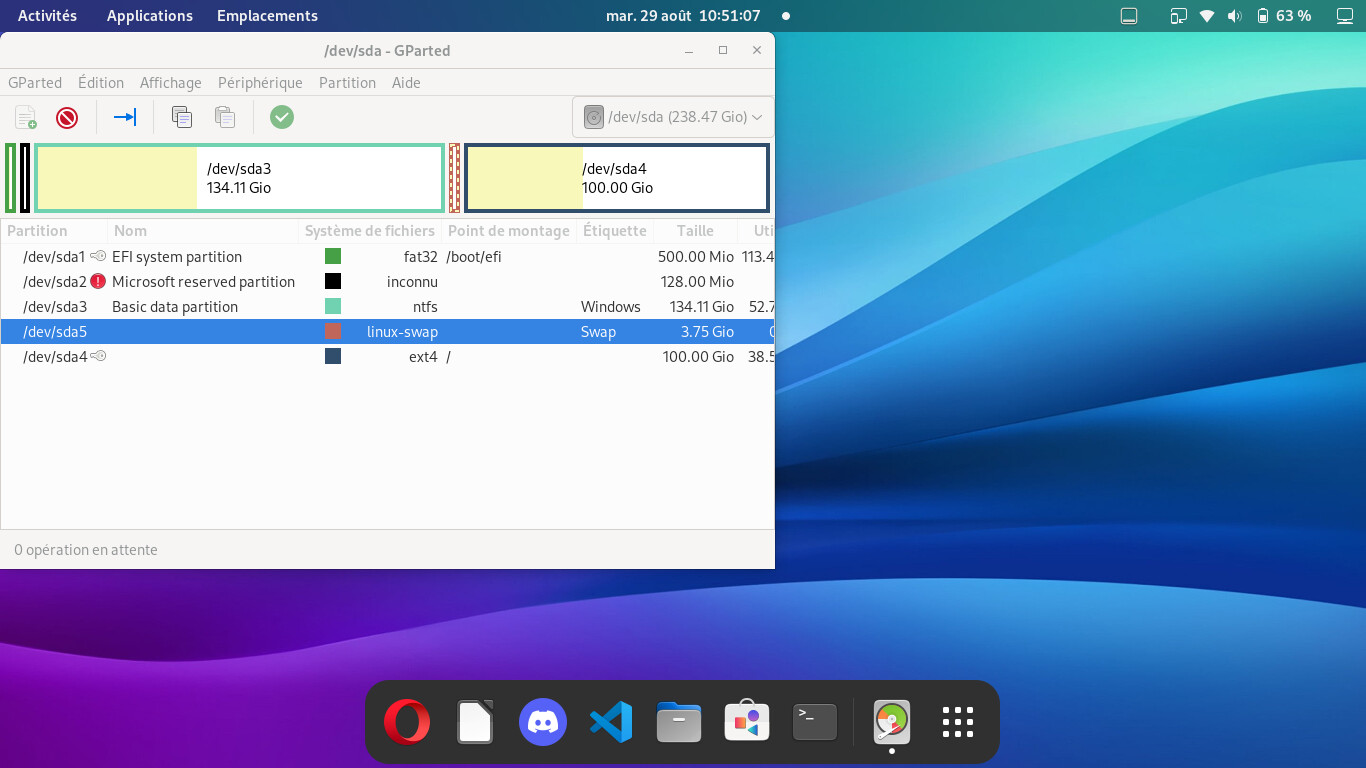Select the /dev/sda3 block in disk map
1366x768 pixels.
240,178
